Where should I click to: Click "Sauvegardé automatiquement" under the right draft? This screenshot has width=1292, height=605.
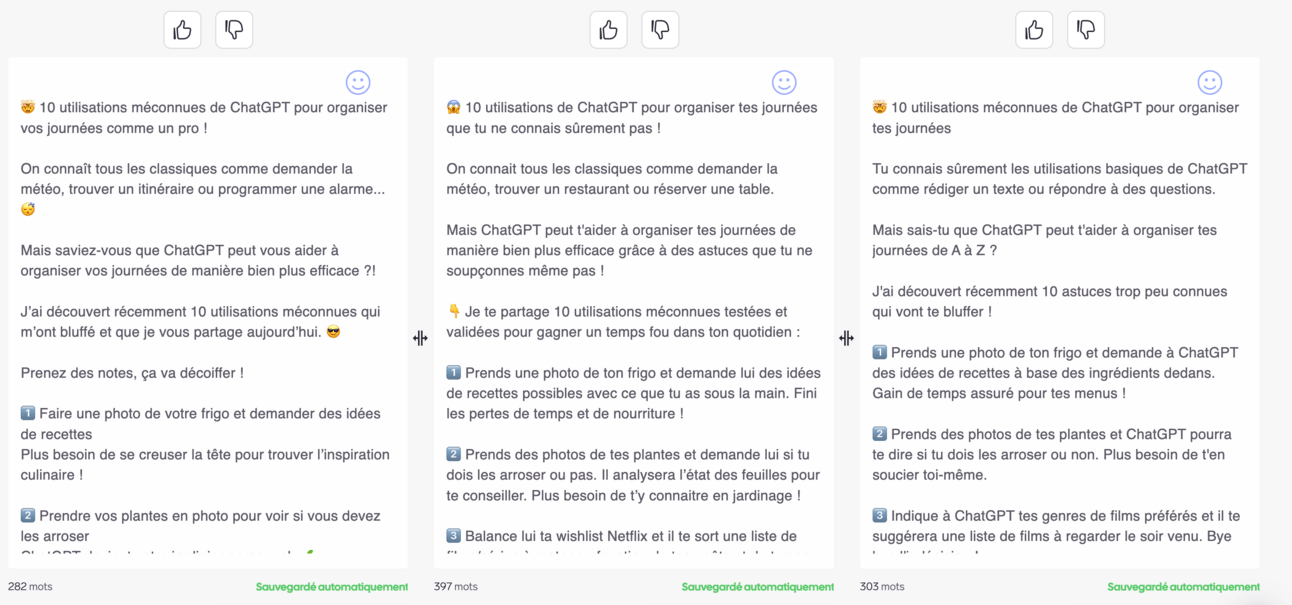(x=1184, y=587)
